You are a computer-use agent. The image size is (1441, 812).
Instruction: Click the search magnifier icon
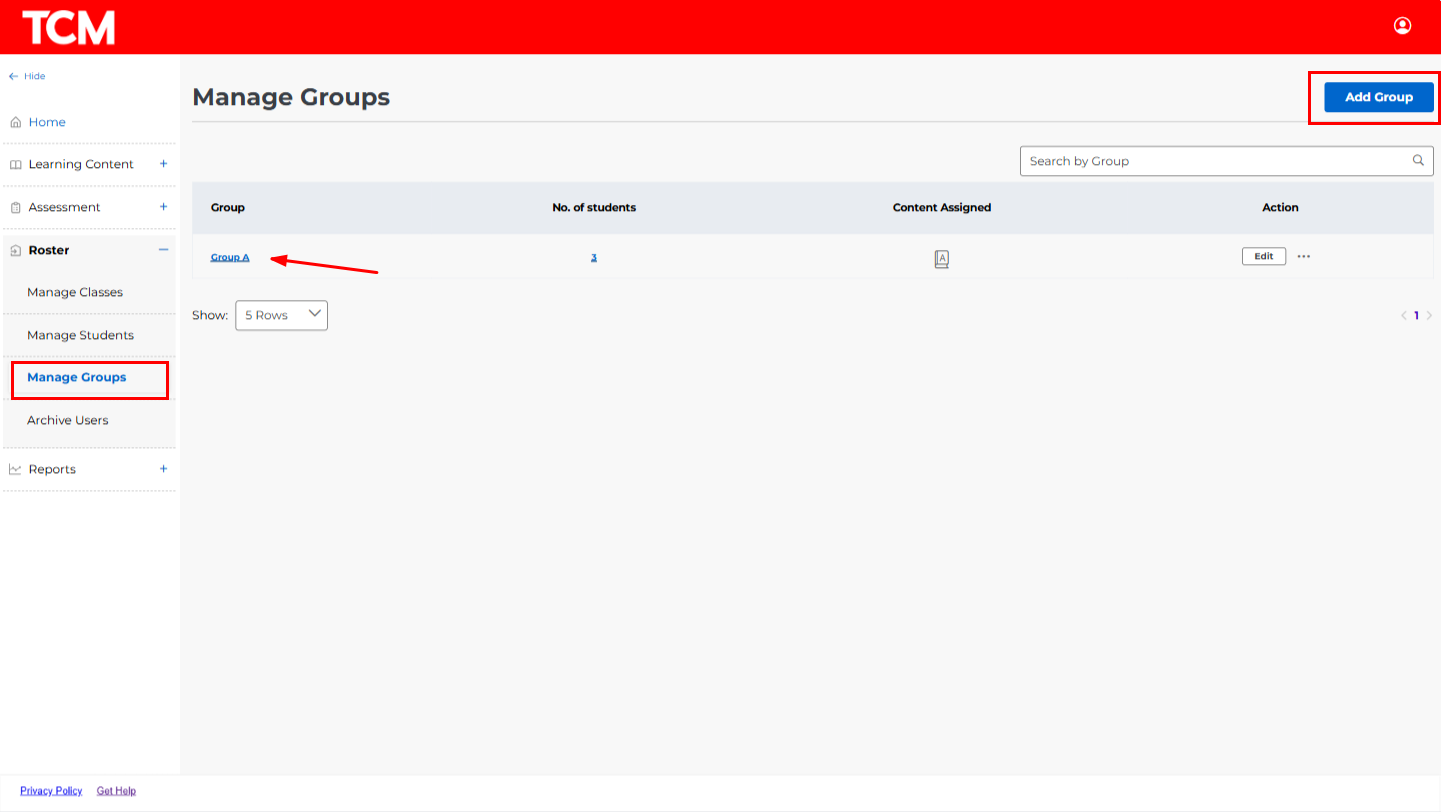point(1418,160)
